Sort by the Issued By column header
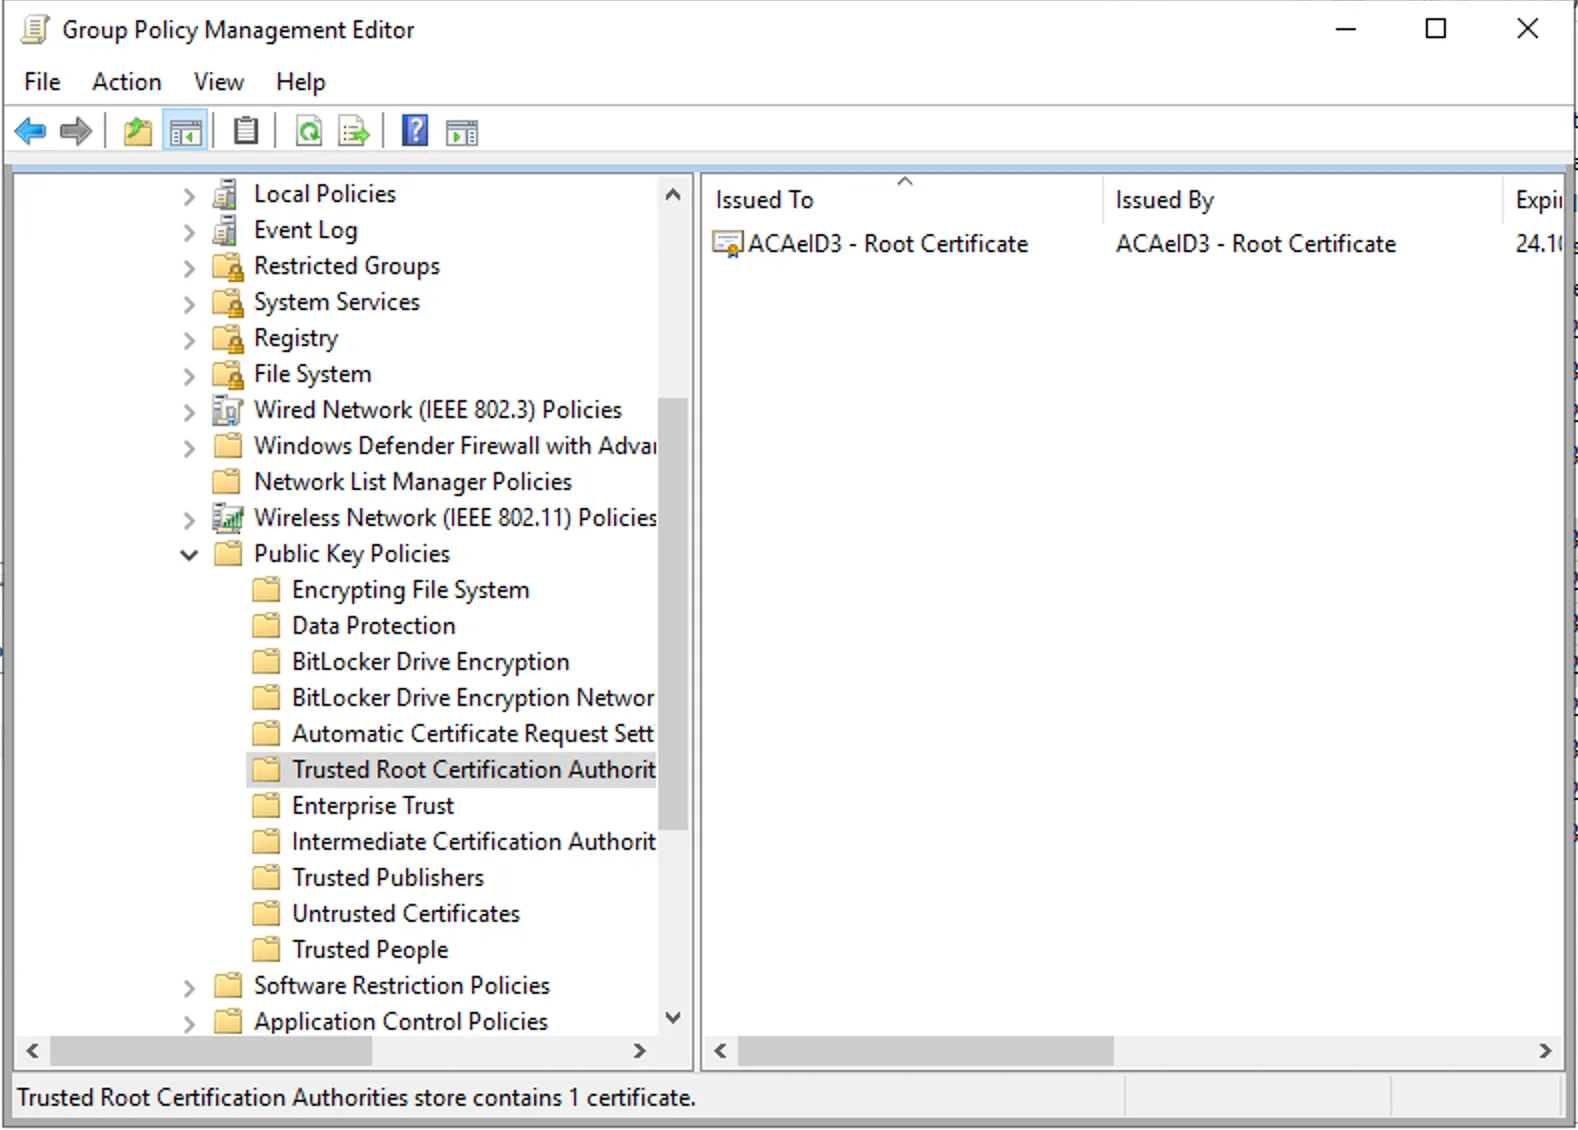Viewport: 1578px width, 1130px height. [x=1164, y=200]
